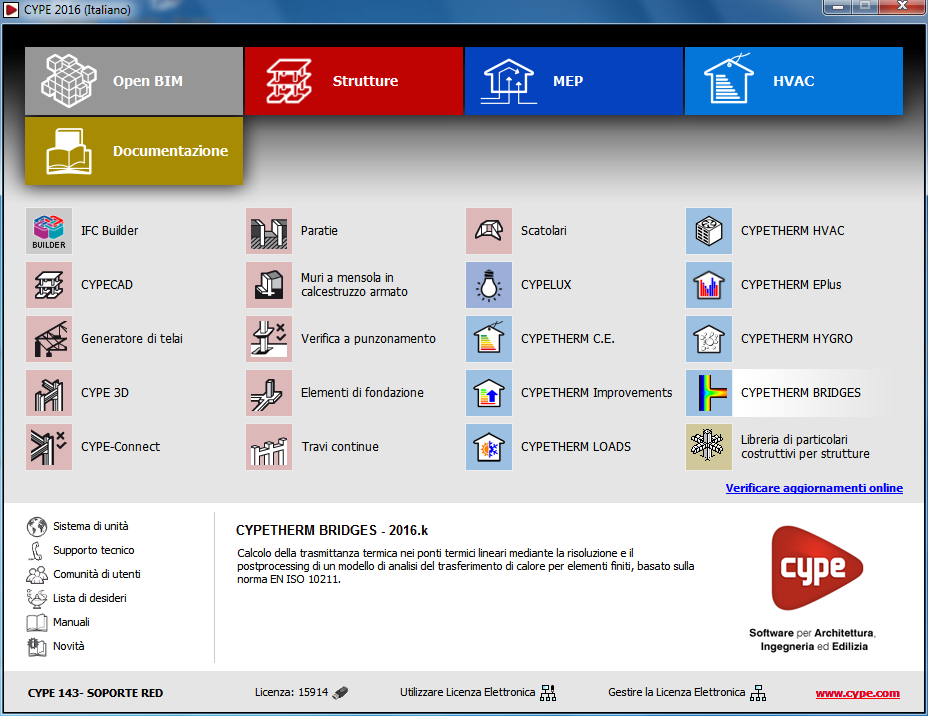Switch to the Open BIM category tab
Image resolution: width=928 pixels, height=716 pixels.
click(134, 81)
